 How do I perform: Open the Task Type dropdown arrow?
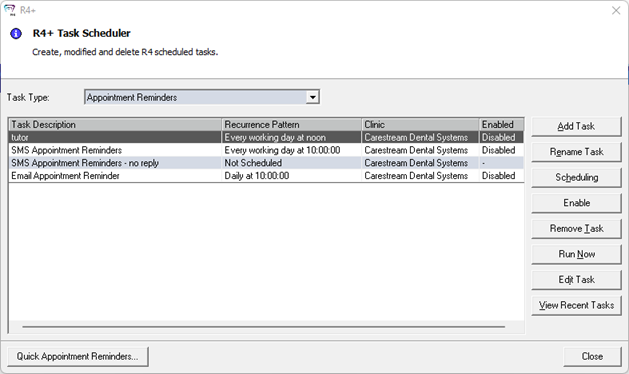coord(312,97)
